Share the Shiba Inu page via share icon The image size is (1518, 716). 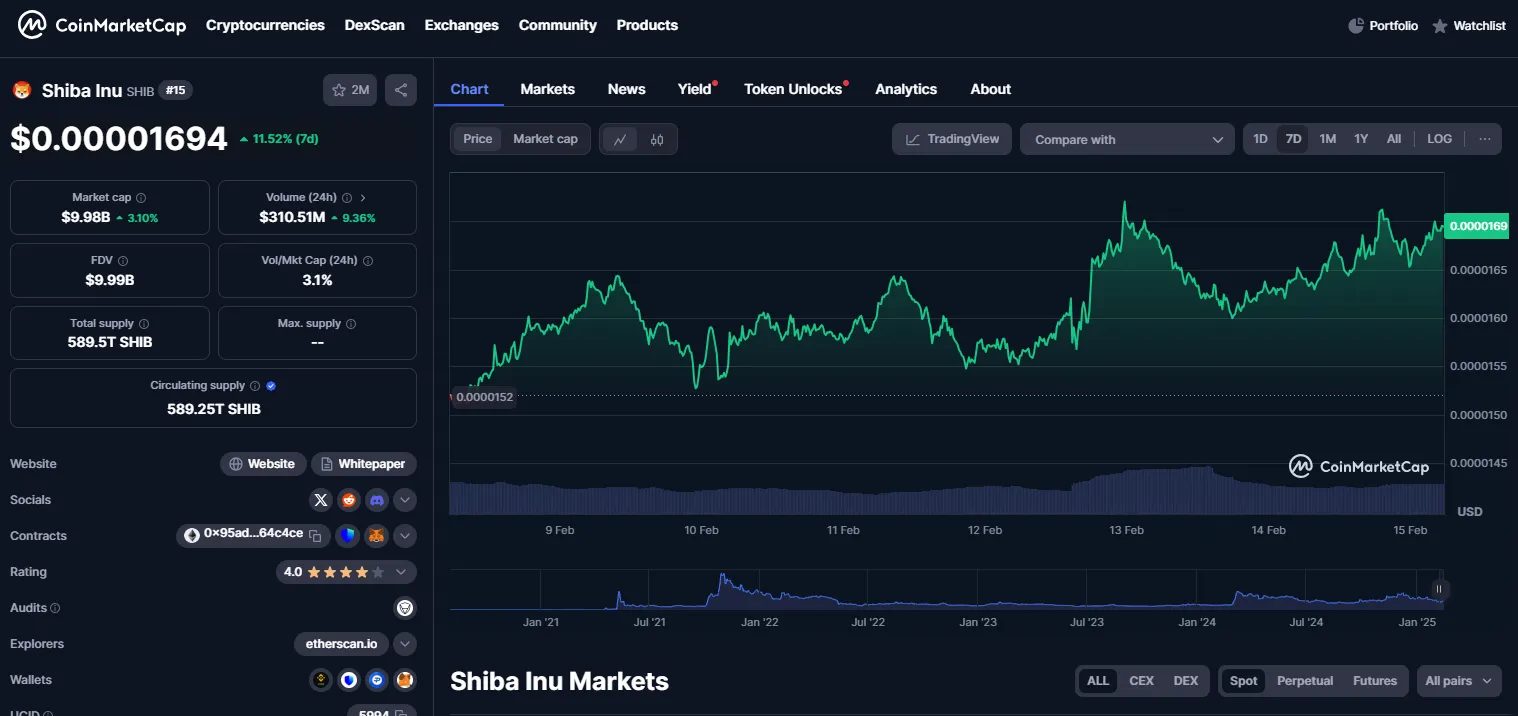[x=401, y=89]
